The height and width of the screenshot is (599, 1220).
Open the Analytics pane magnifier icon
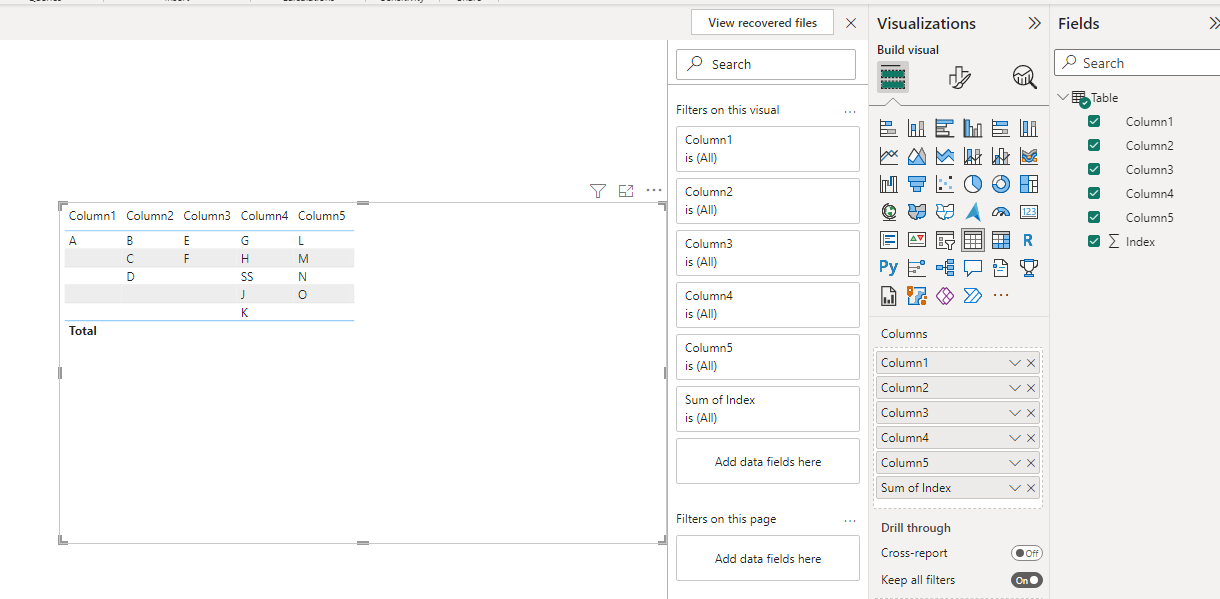(1024, 77)
